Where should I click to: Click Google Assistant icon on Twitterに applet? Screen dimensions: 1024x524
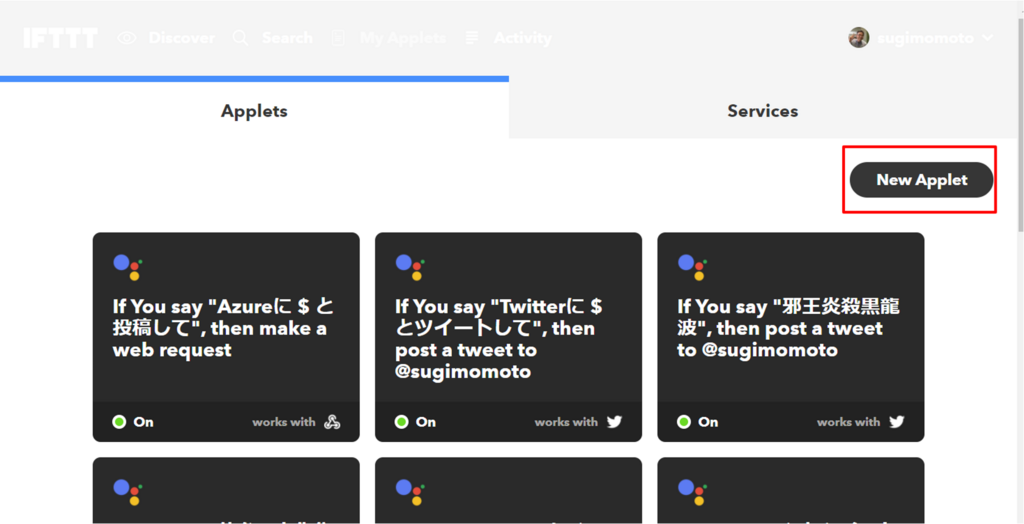pos(410,267)
